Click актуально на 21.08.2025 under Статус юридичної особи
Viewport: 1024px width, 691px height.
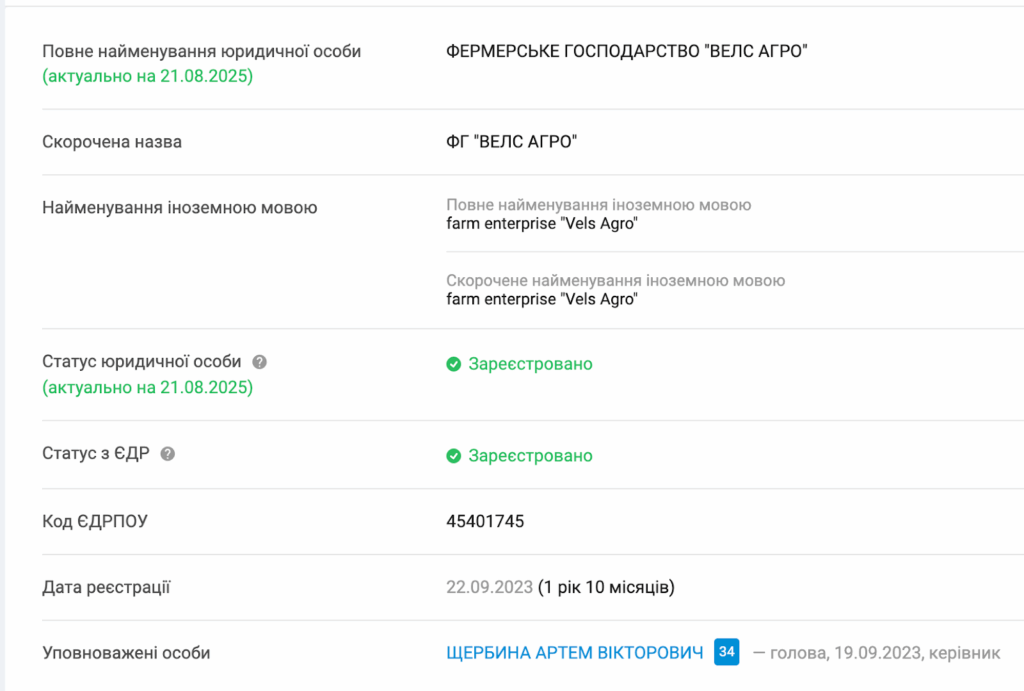point(148,387)
